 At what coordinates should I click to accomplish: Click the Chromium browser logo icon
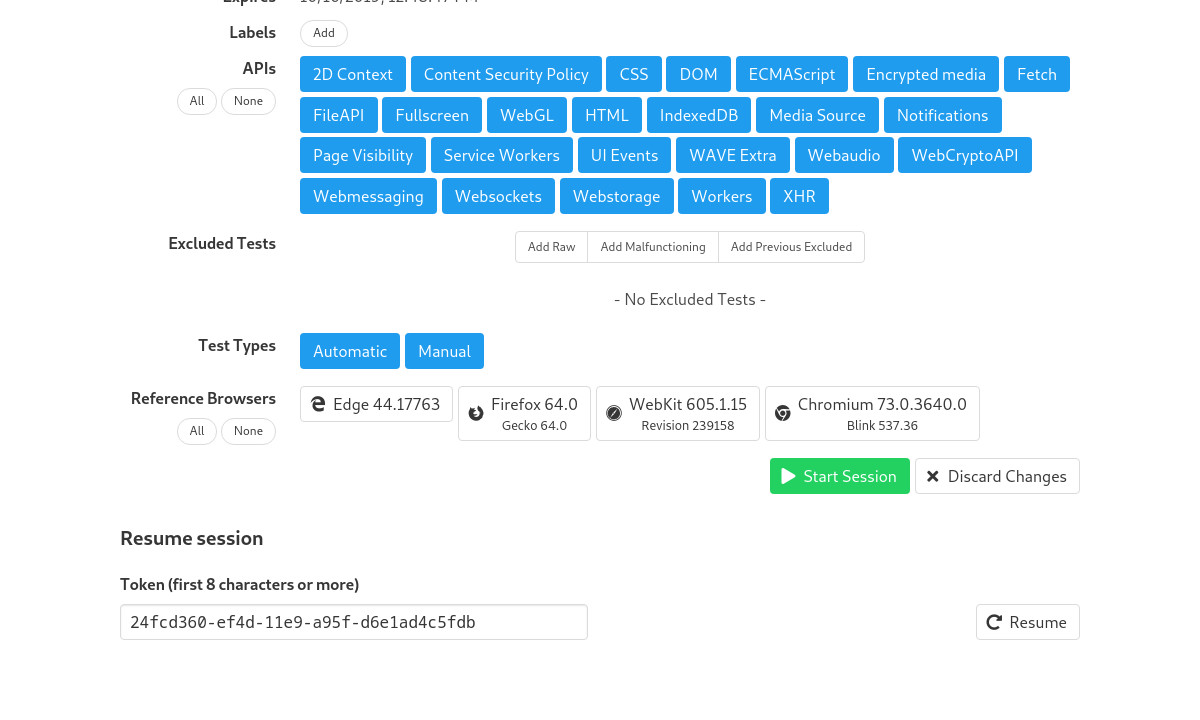[783, 413]
